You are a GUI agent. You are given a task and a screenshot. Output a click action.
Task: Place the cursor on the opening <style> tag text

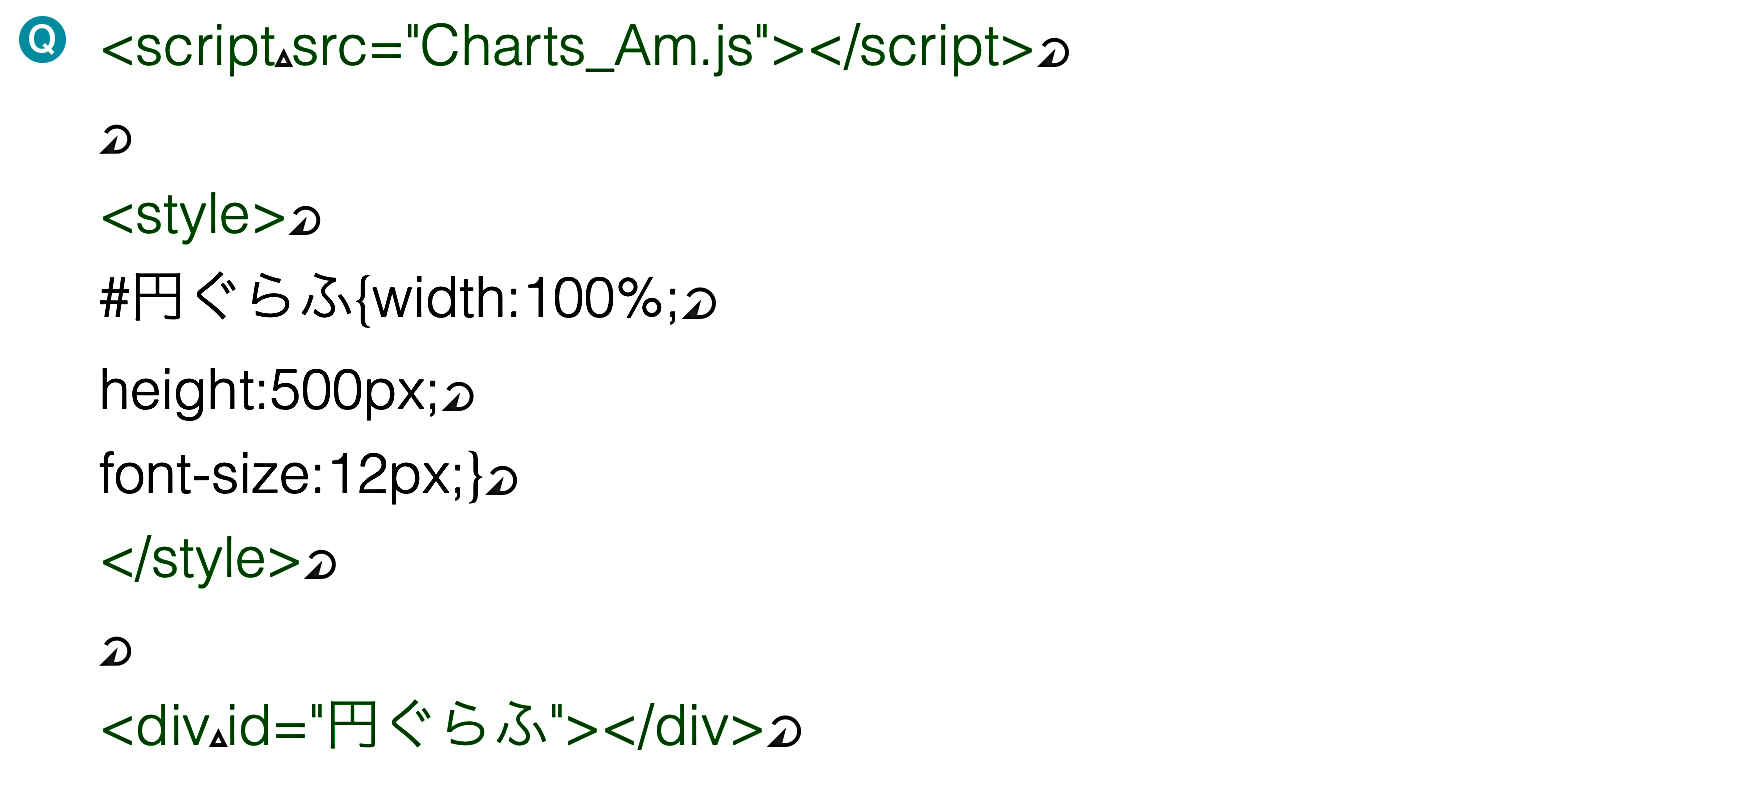[194, 217]
